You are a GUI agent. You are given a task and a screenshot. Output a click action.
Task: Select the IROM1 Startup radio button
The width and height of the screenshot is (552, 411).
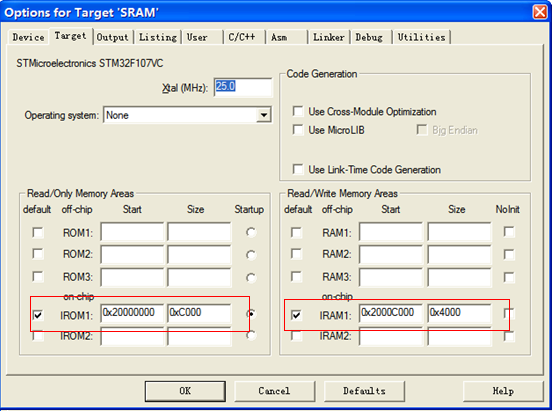[251, 313]
